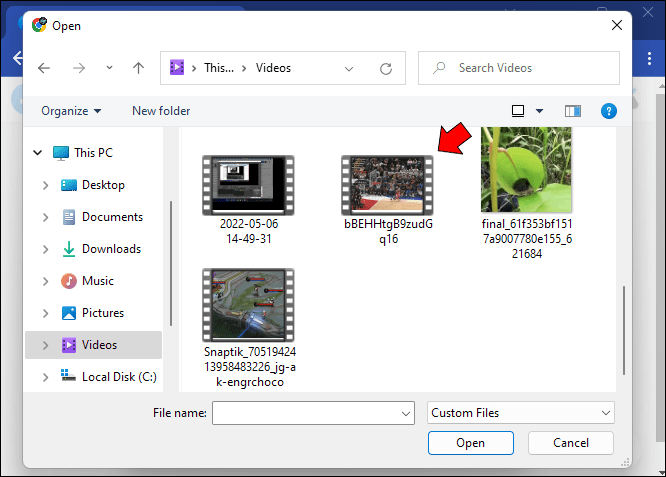Refresh the Videos folder listing
The width and height of the screenshot is (666, 477).
pos(386,68)
